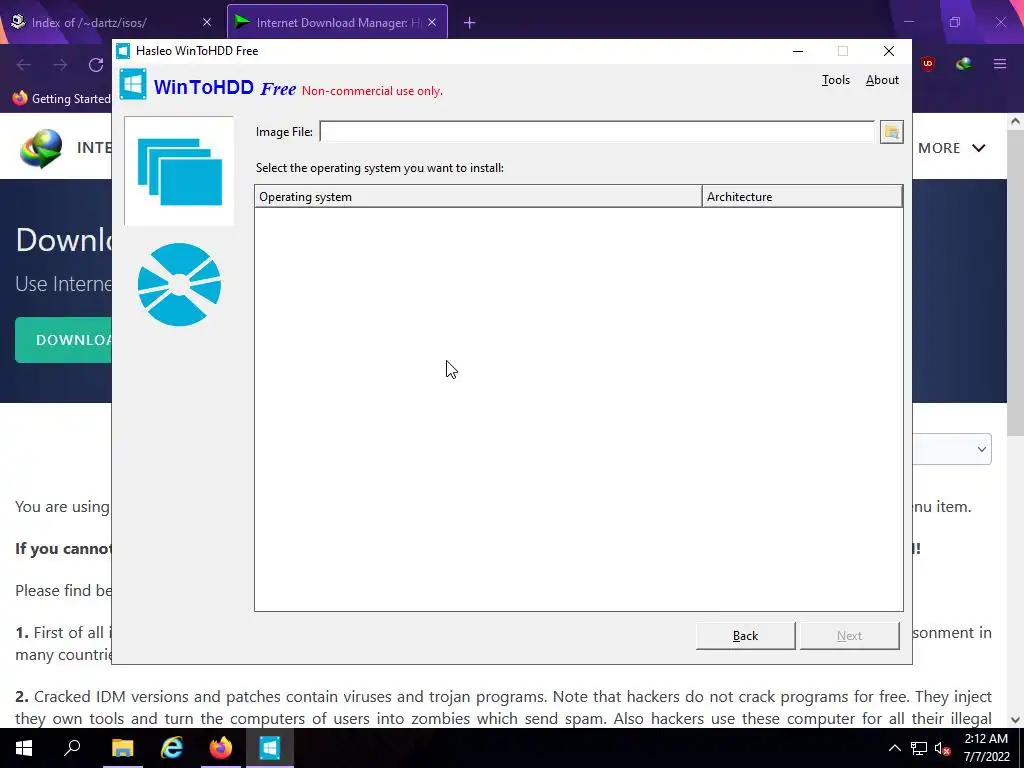The width and height of the screenshot is (1024, 768).
Task: Reload the page in Firefox
Action: tap(96, 65)
